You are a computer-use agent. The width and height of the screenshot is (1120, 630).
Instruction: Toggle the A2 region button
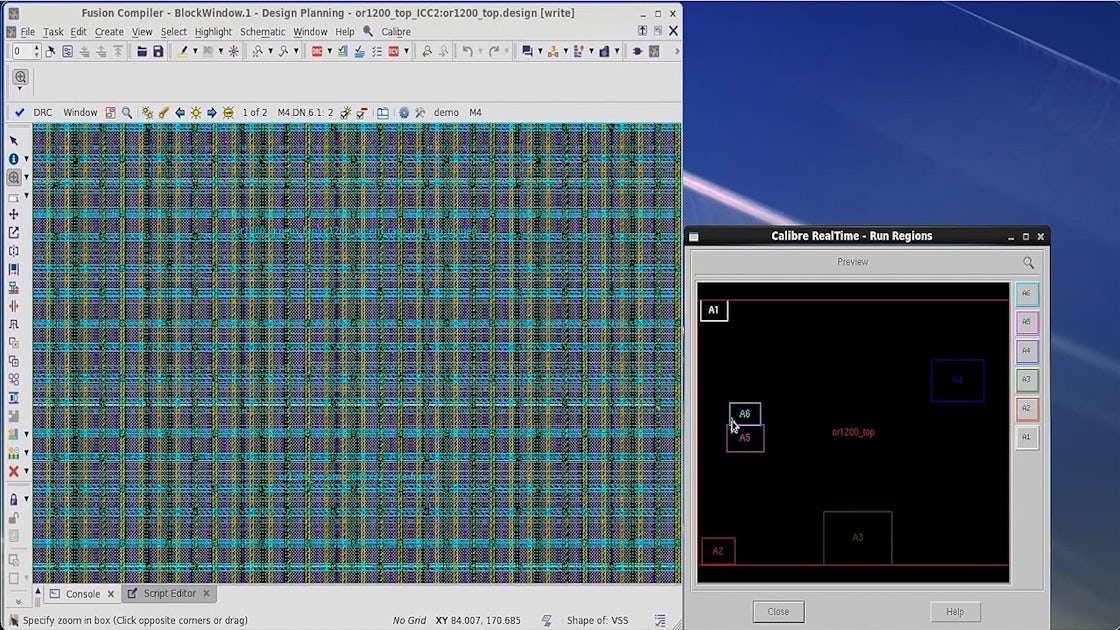coord(1026,409)
